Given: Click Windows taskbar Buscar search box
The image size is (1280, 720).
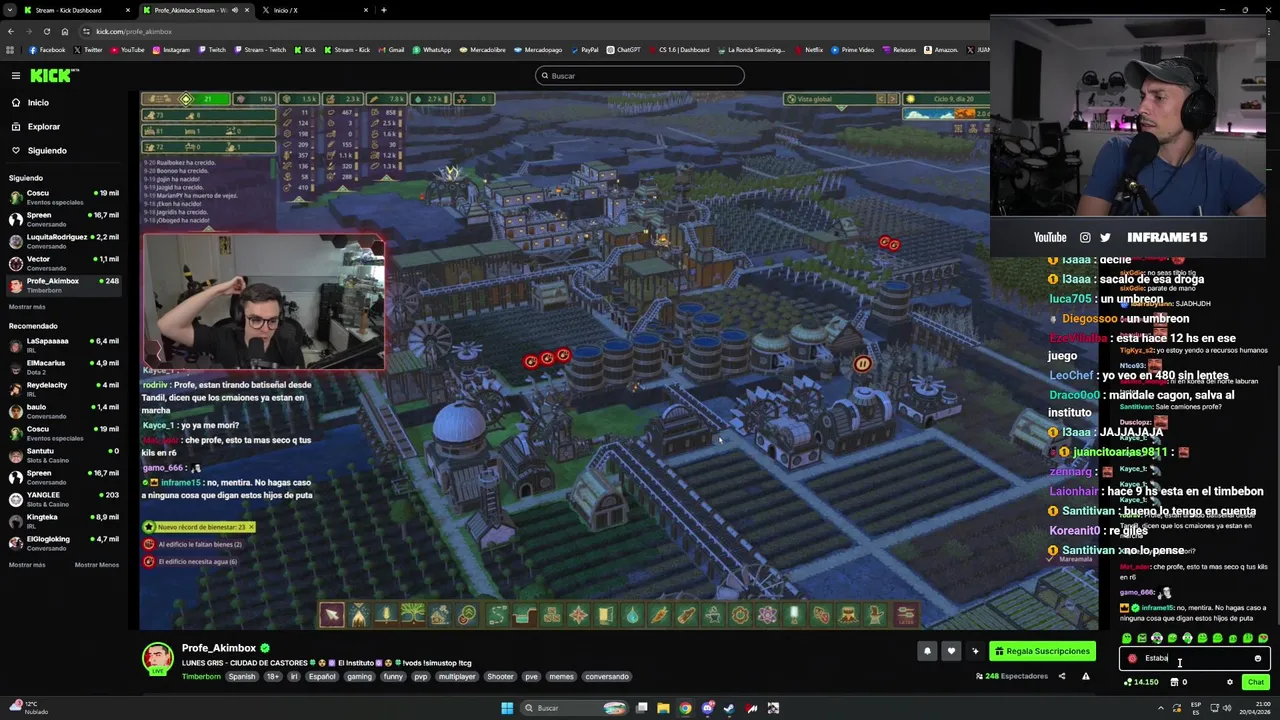Looking at the screenshot, I should tap(575, 708).
